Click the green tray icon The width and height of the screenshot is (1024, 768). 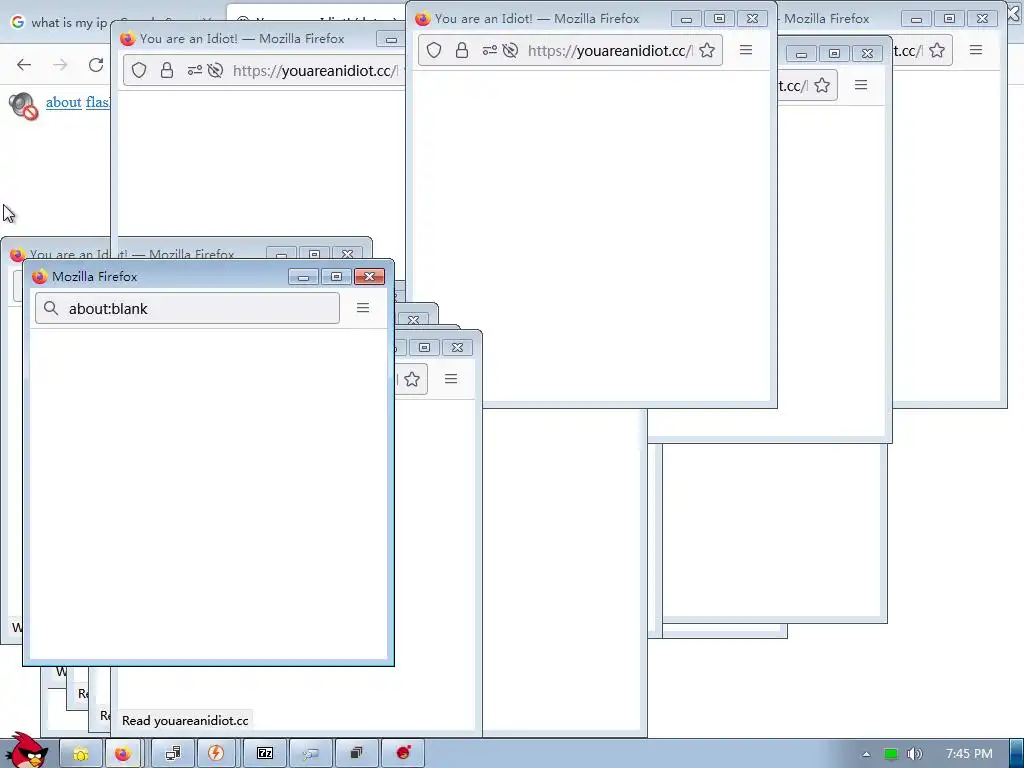[891, 754]
